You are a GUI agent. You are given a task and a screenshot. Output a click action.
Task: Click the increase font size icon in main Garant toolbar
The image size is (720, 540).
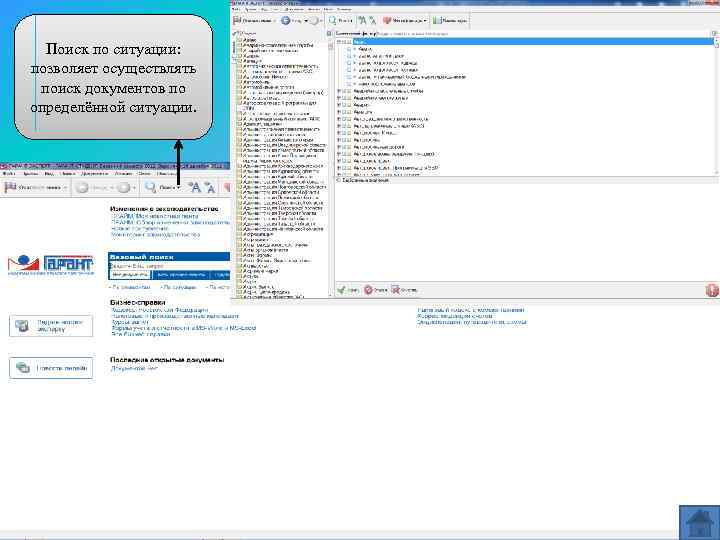point(195,187)
